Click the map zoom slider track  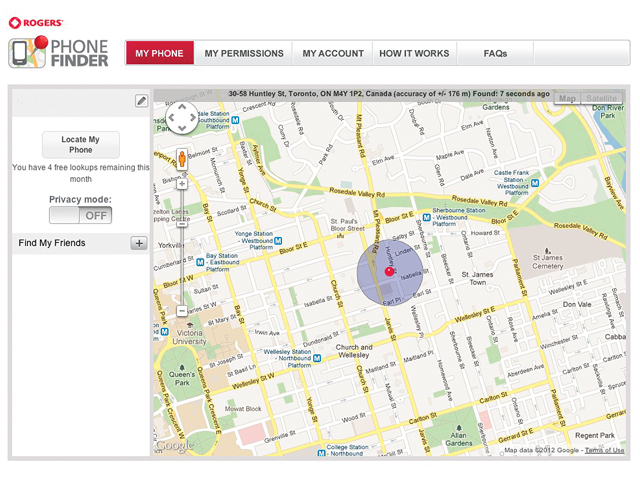[181, 250]
